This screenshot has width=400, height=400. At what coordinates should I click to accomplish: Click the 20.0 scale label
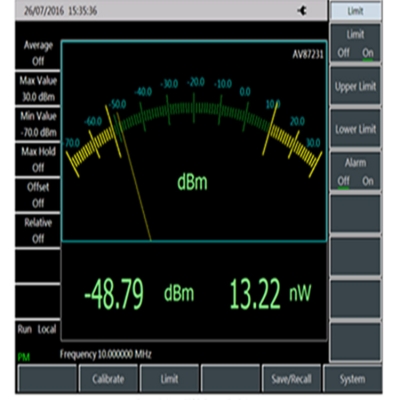[x=297, y=121]
